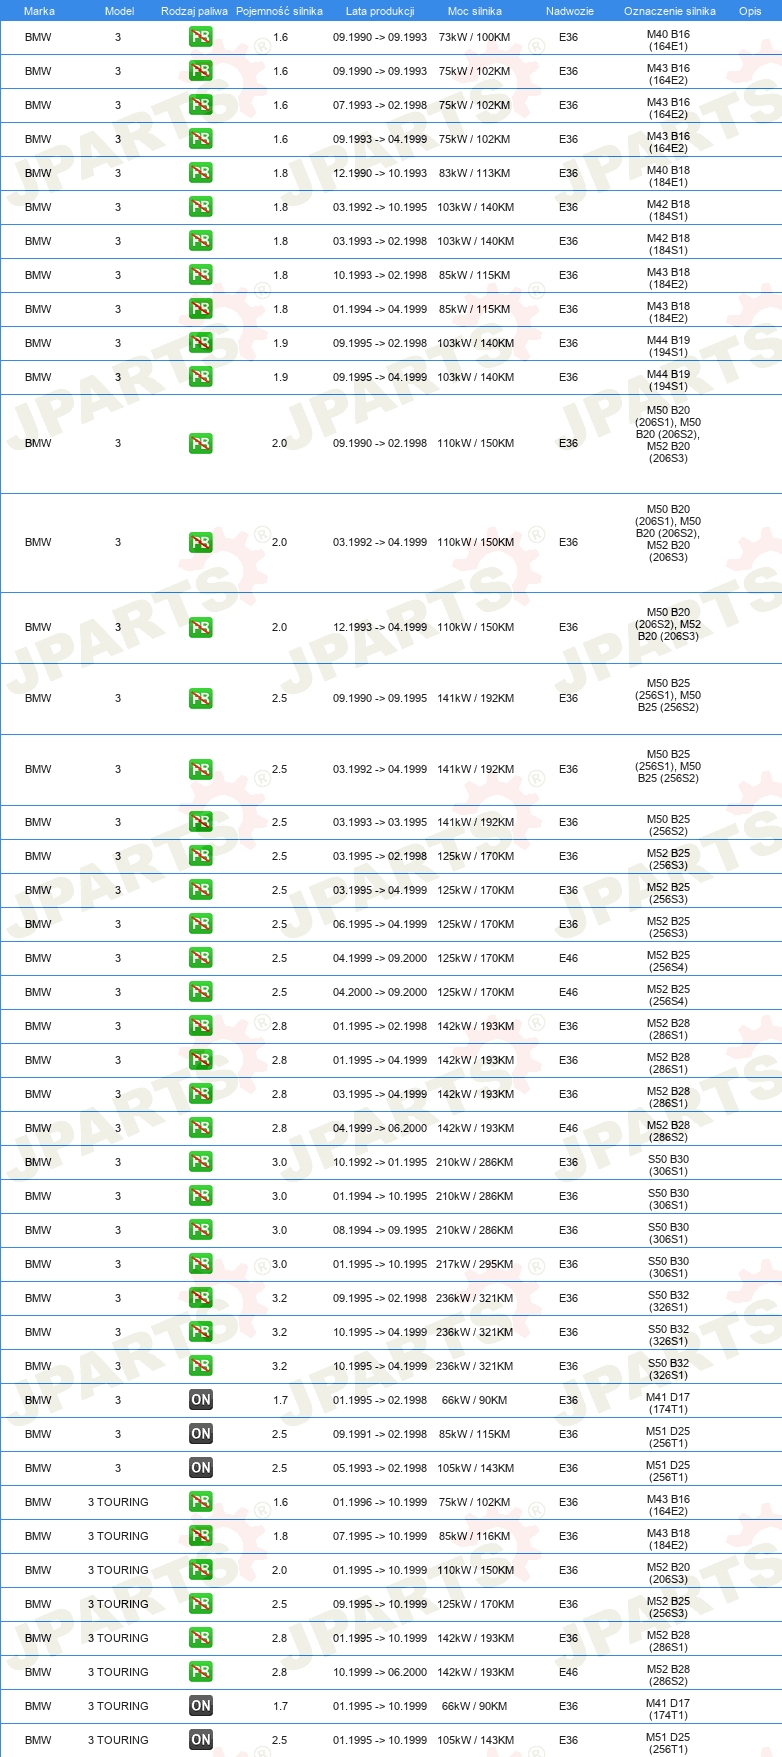Click the Oznaczenie silnika column header
The image size is (782, 1757).
[670, 11]
